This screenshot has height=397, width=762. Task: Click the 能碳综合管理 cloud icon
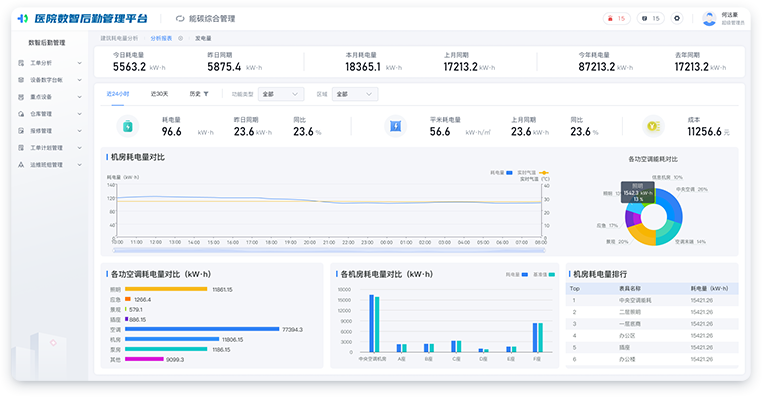tap(180, 18)
